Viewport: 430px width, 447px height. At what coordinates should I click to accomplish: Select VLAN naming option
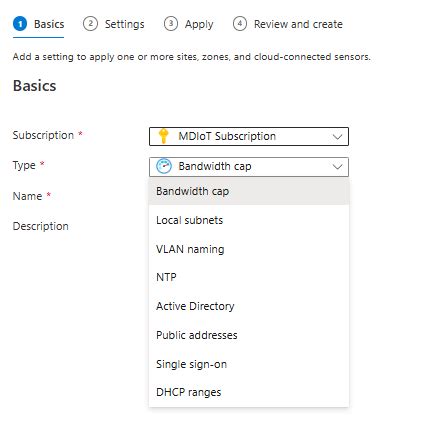[249, 249]
